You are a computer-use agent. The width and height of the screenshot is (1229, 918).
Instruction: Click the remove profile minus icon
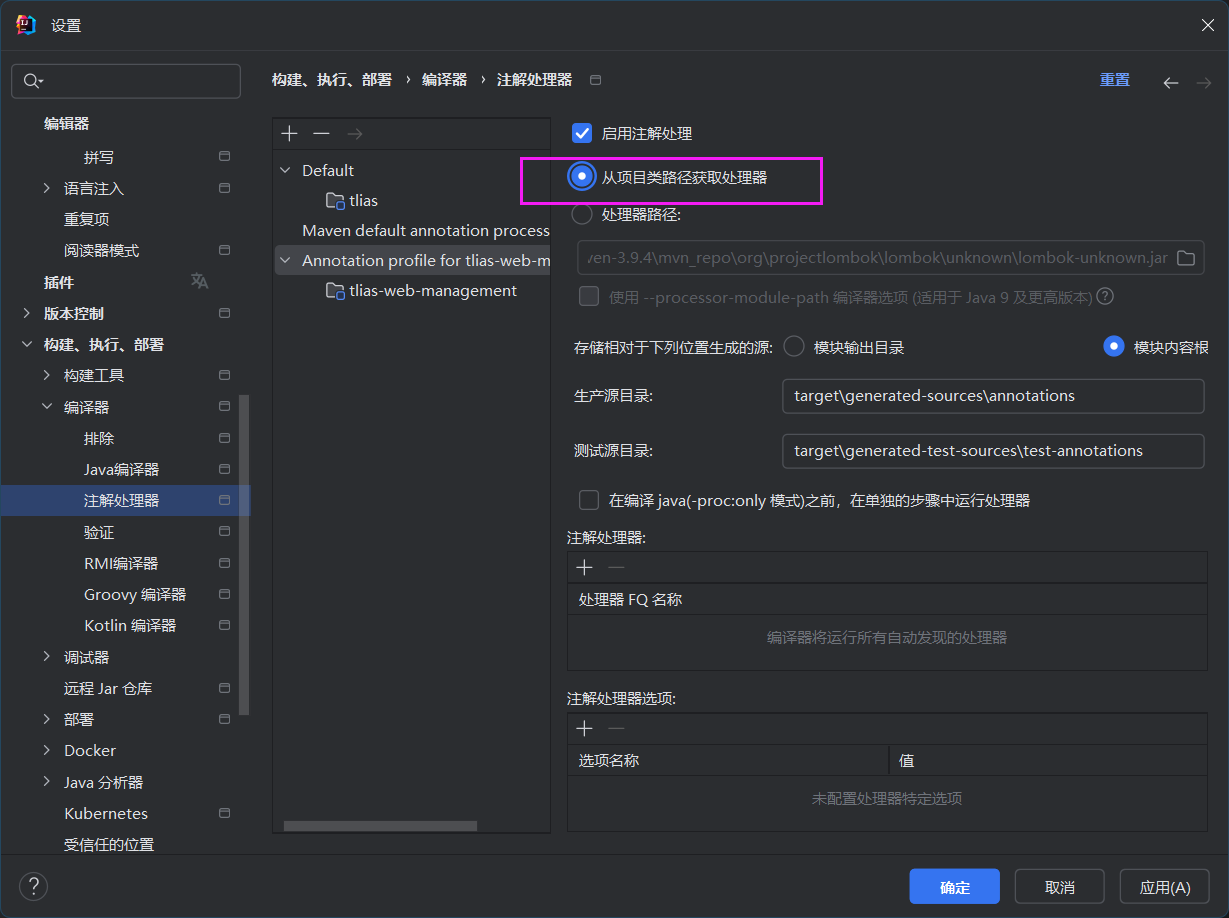(x=321, y=134)
